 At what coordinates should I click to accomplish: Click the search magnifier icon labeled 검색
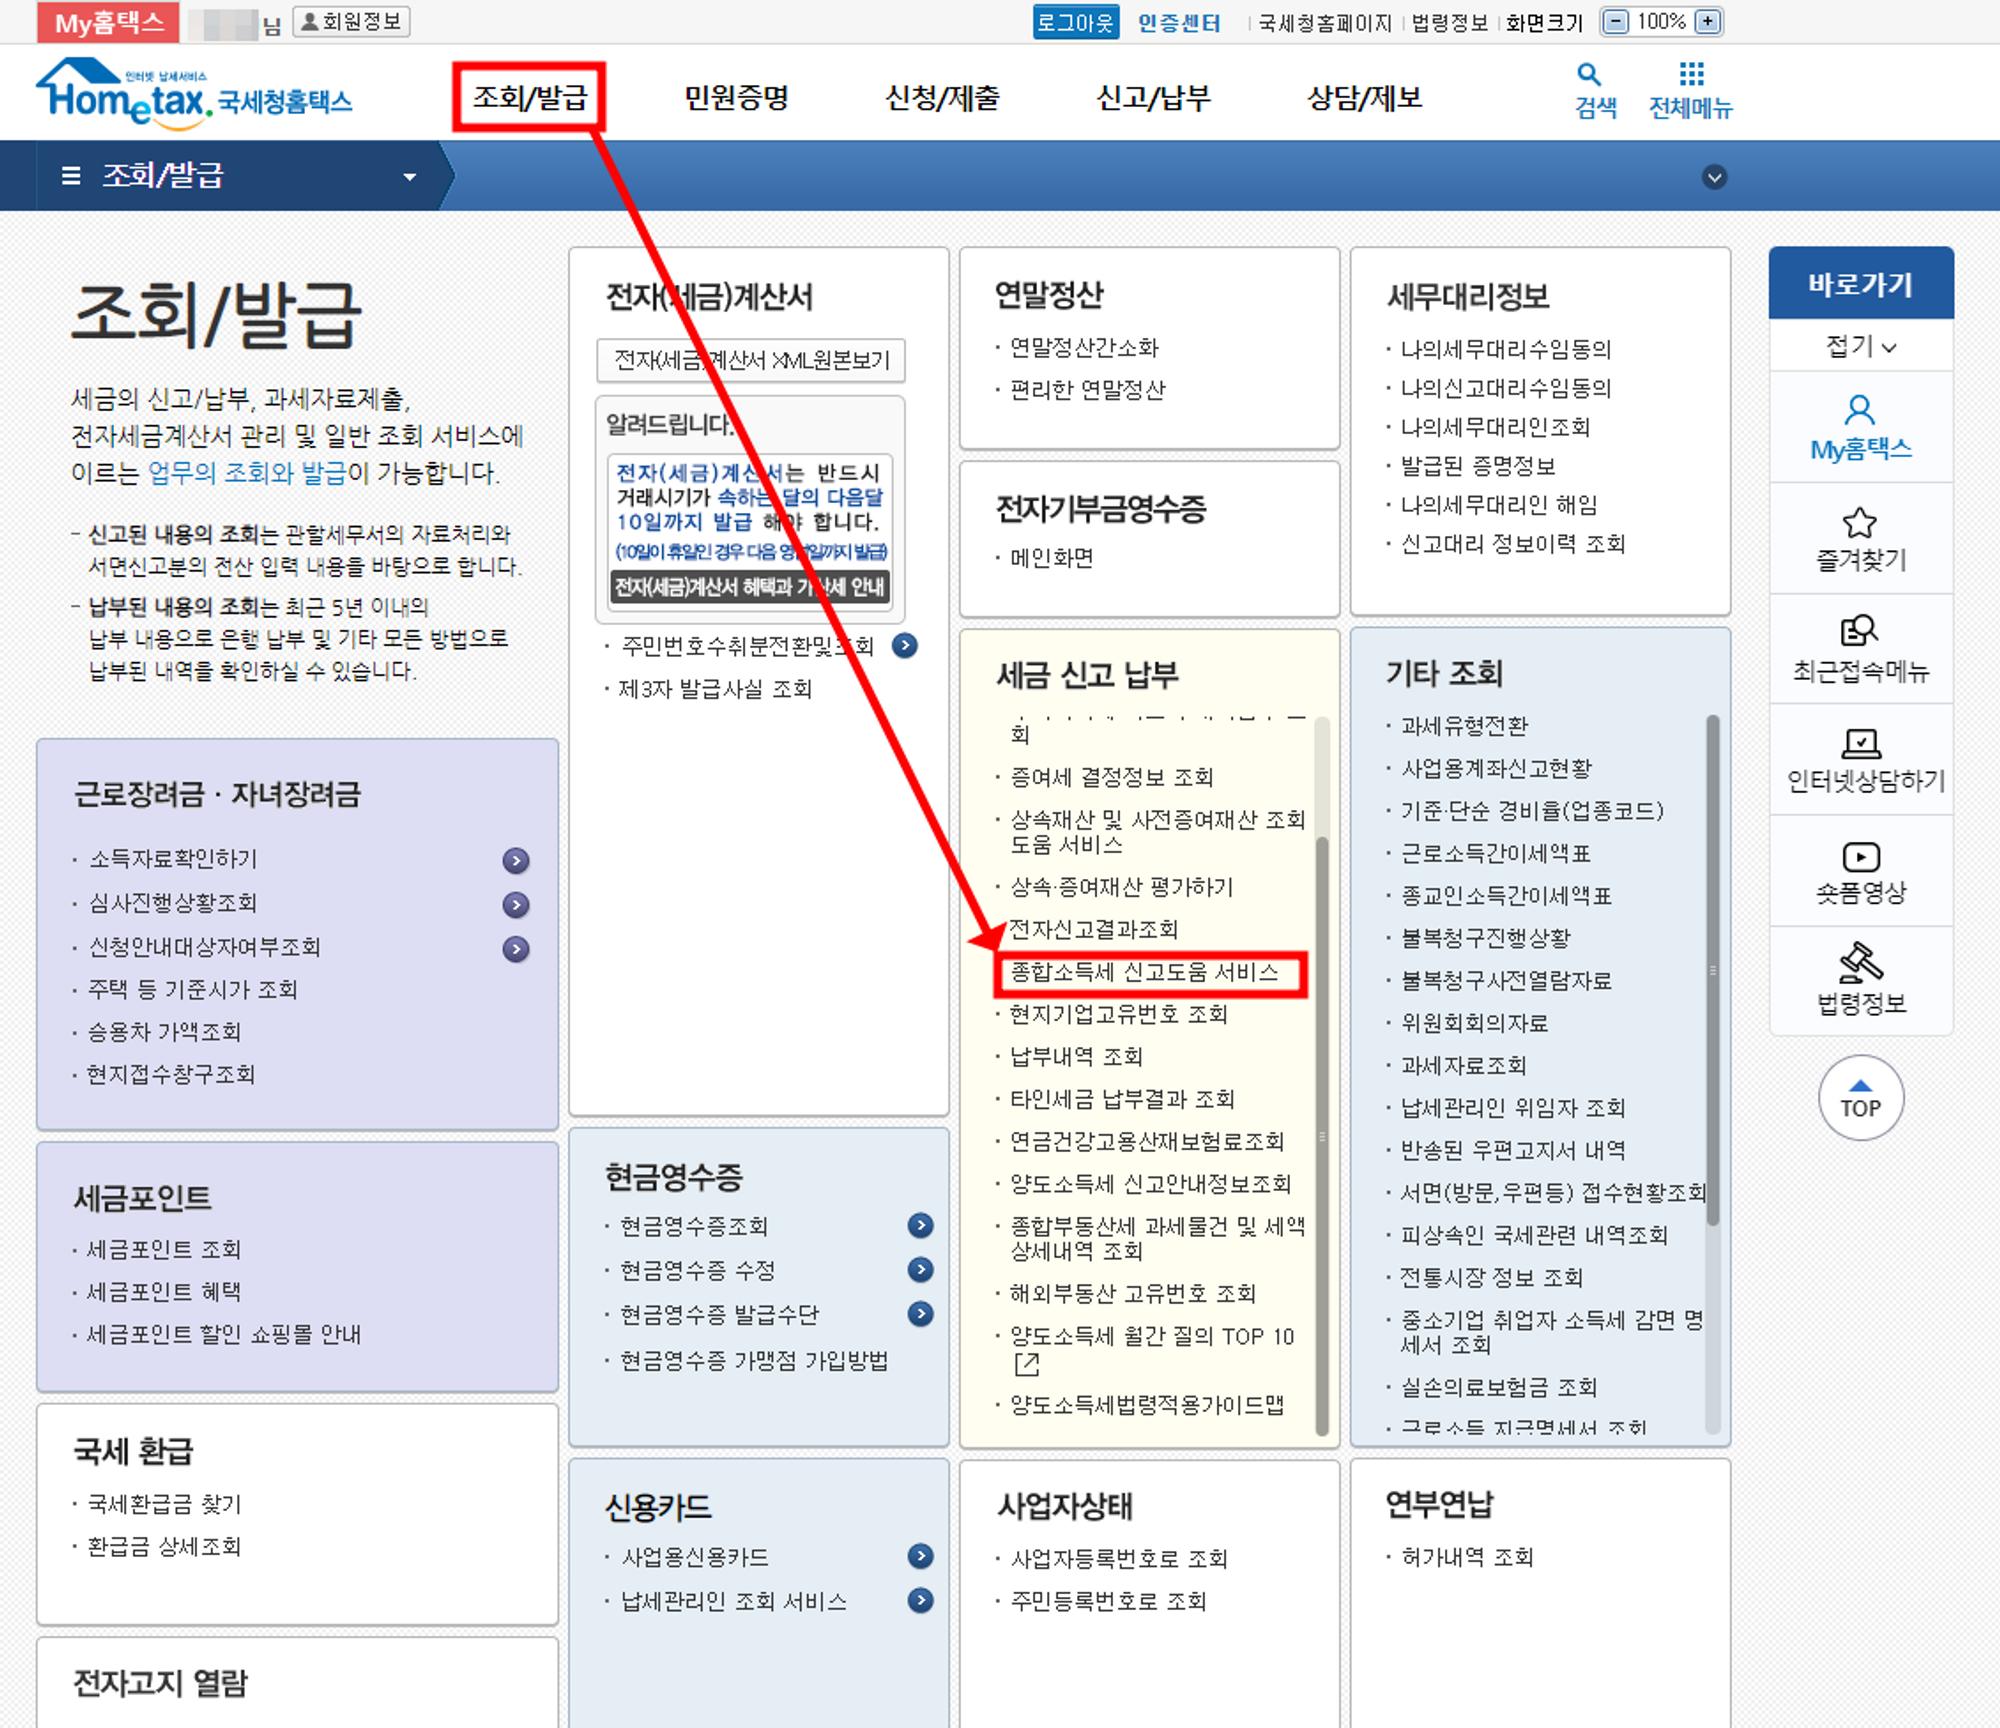tap(1588, 75)
